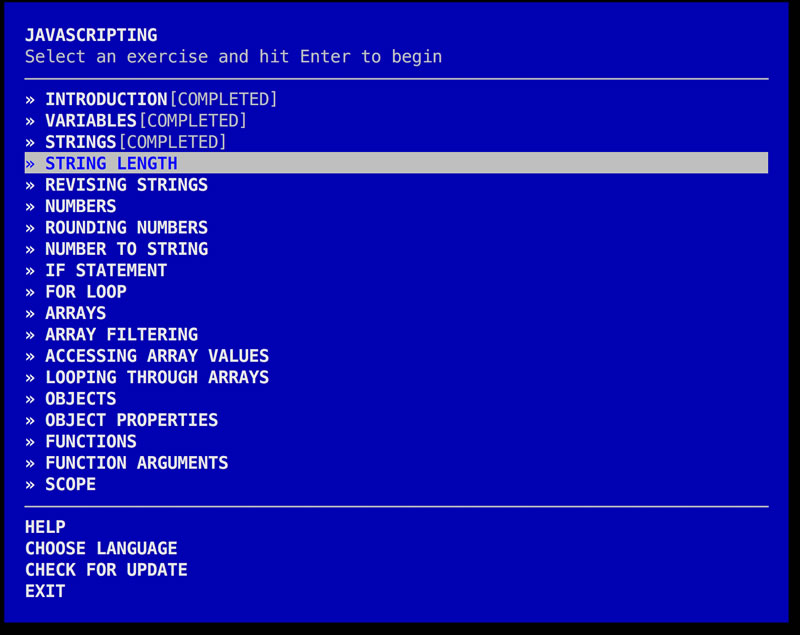Click the [COMPLETED] label beside INTRODUCTION
Image resolution: width=800 pixels, height=635 pixels.
click(223, 99)
